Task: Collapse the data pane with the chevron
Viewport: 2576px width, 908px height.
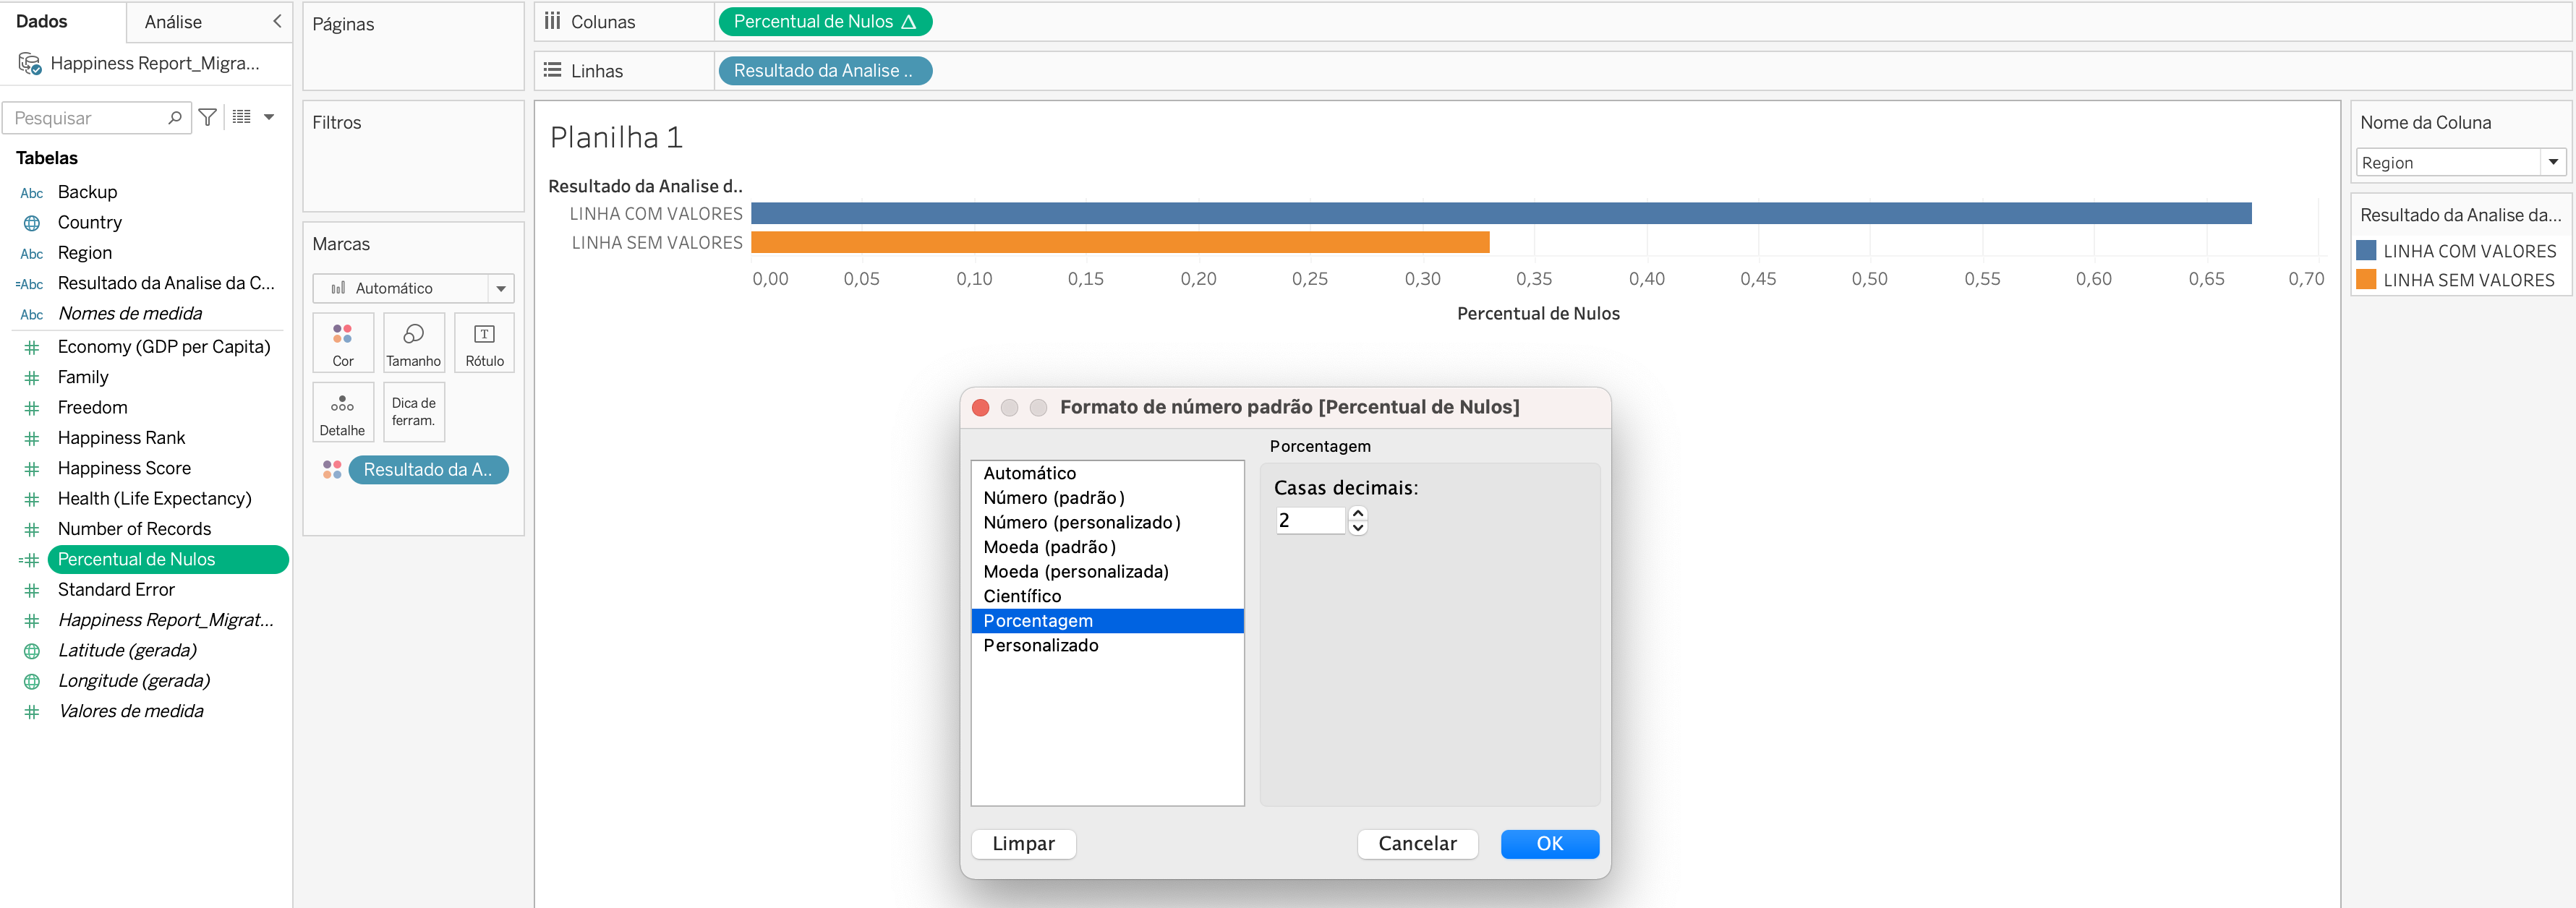Action: point(277,21)
